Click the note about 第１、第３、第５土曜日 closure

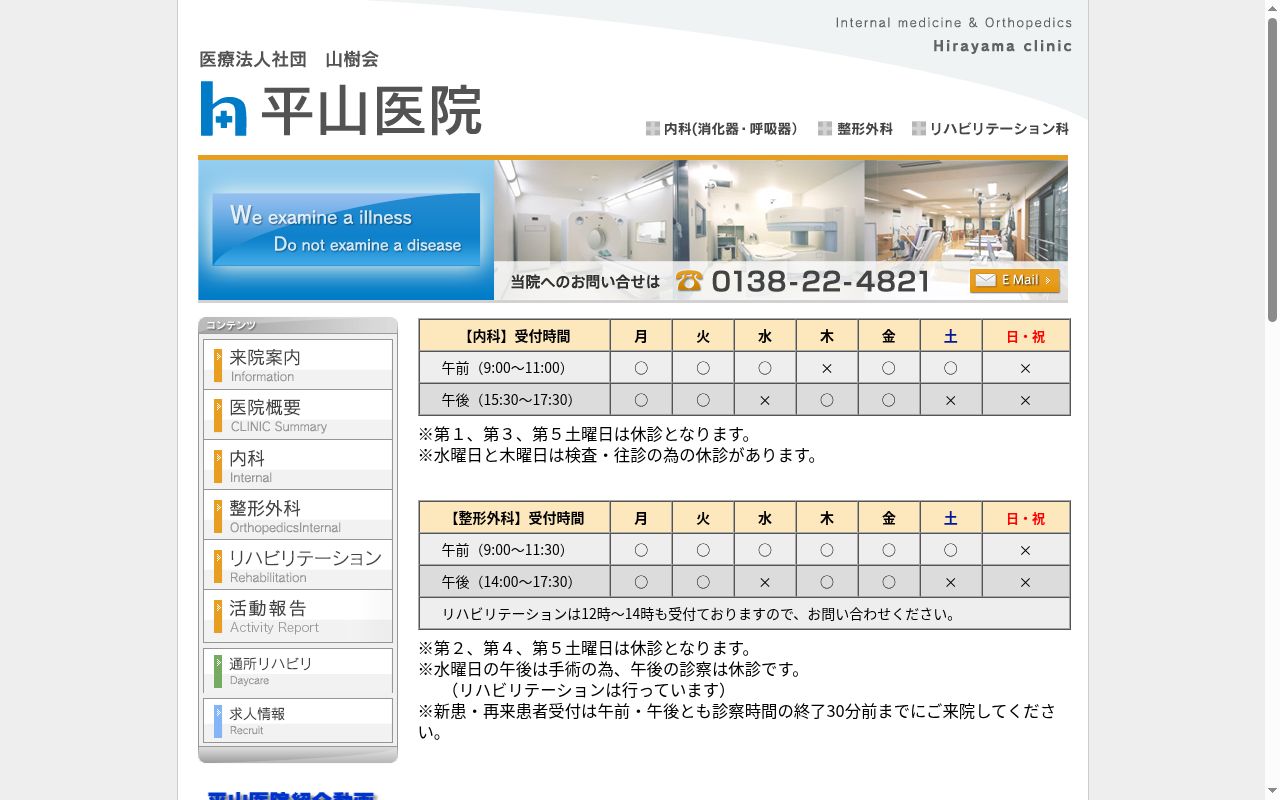pos(585,435)
